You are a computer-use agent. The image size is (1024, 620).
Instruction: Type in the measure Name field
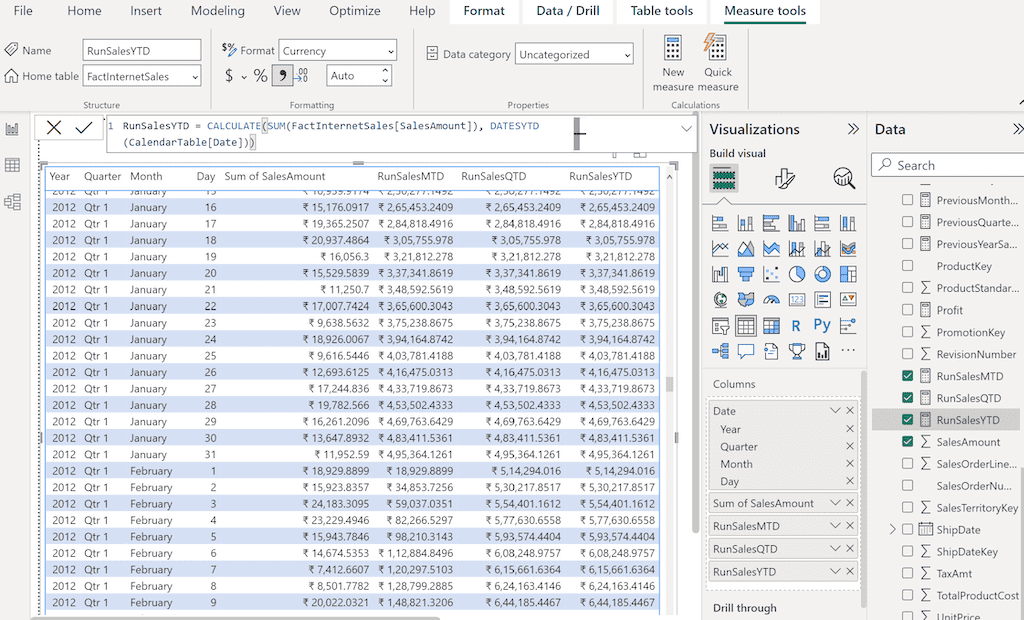140,48
